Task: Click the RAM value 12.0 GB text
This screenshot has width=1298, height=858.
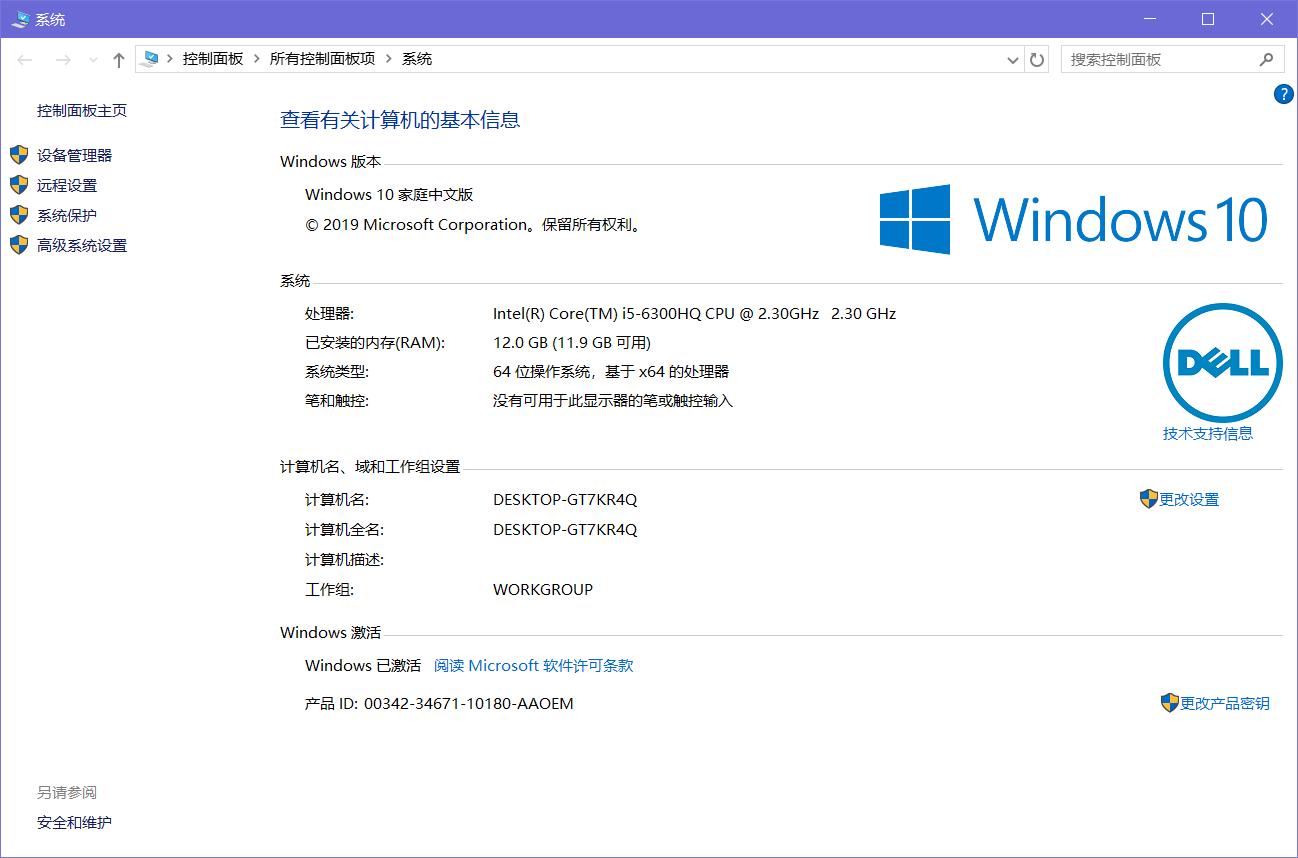Action: [572, 342]
